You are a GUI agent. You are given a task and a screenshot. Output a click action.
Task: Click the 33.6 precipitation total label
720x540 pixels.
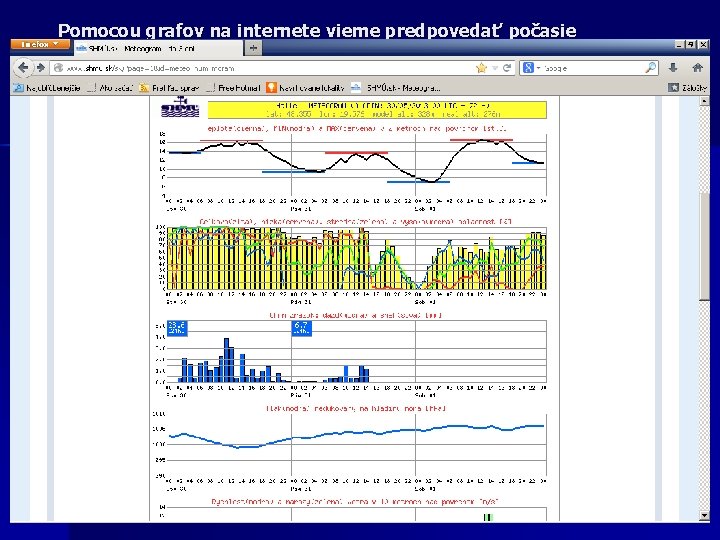point(177,328)
